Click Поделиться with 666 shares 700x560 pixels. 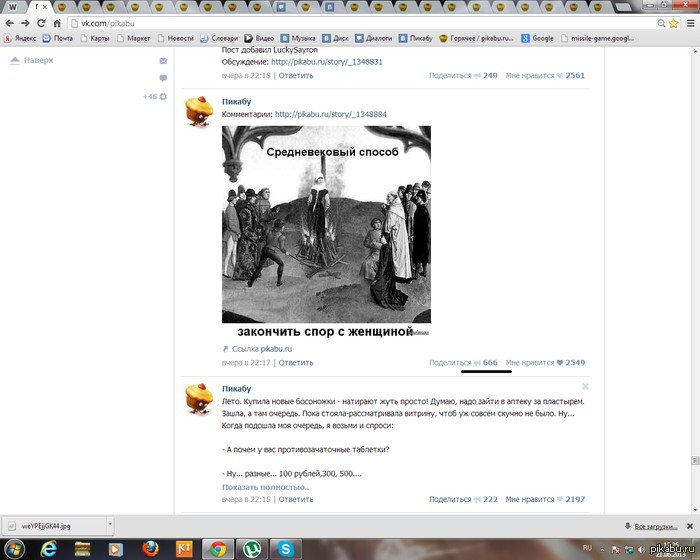point(463,363)
